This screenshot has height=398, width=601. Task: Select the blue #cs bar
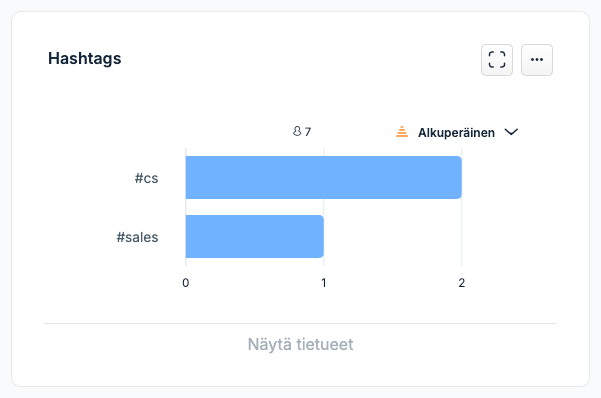pyautogui.click(x=323, y=178)
